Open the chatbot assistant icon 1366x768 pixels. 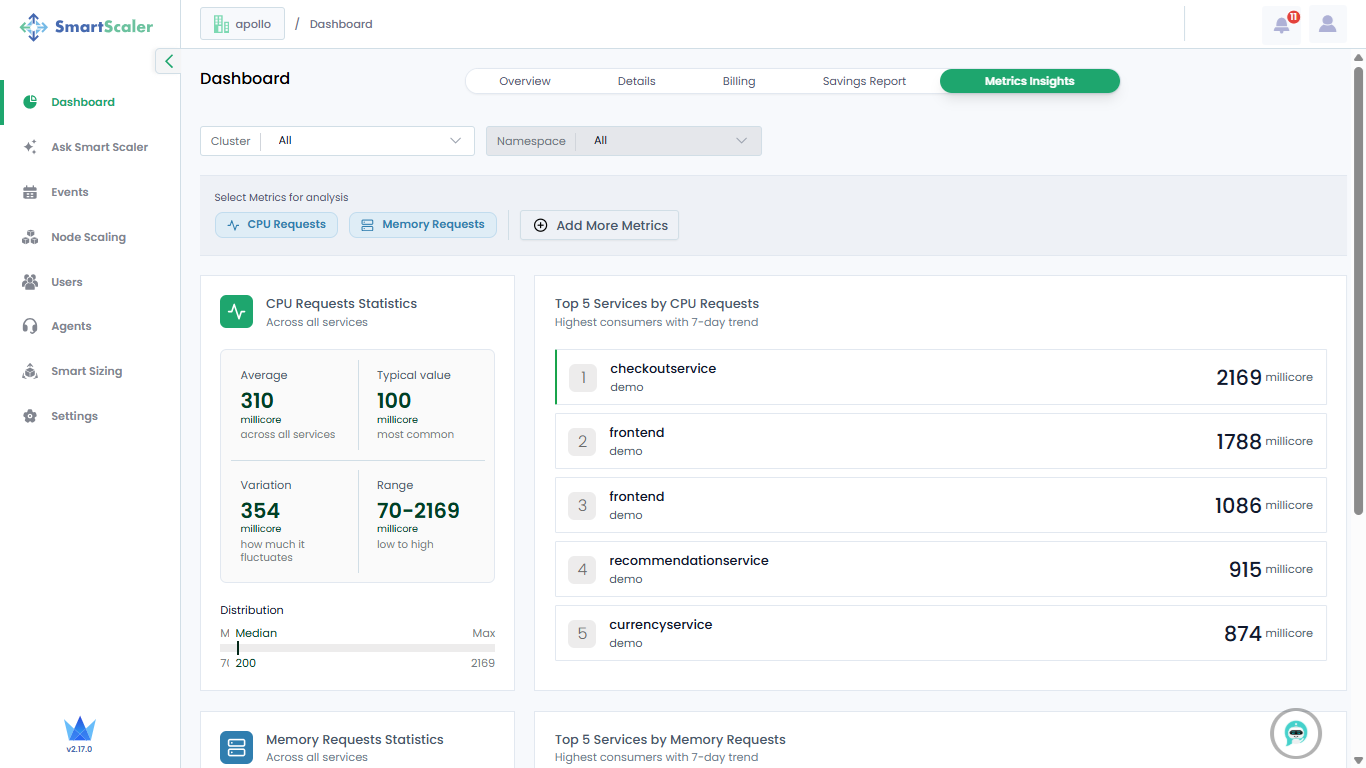click(x=1296, y=733)
